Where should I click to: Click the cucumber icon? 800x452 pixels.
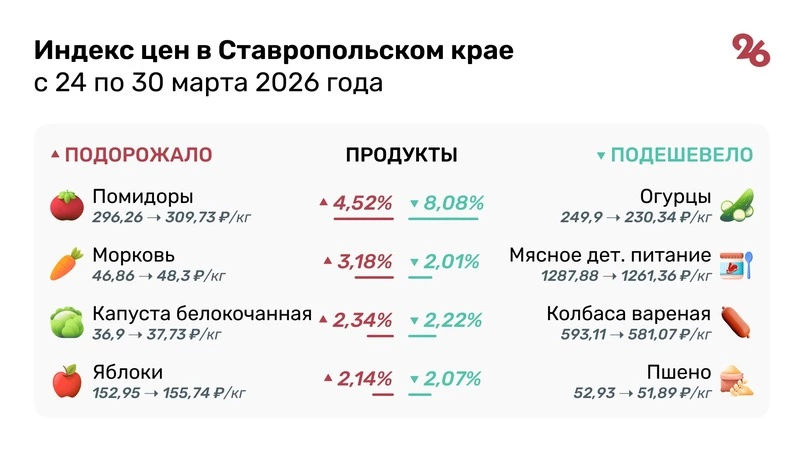(x=737, y=205)
